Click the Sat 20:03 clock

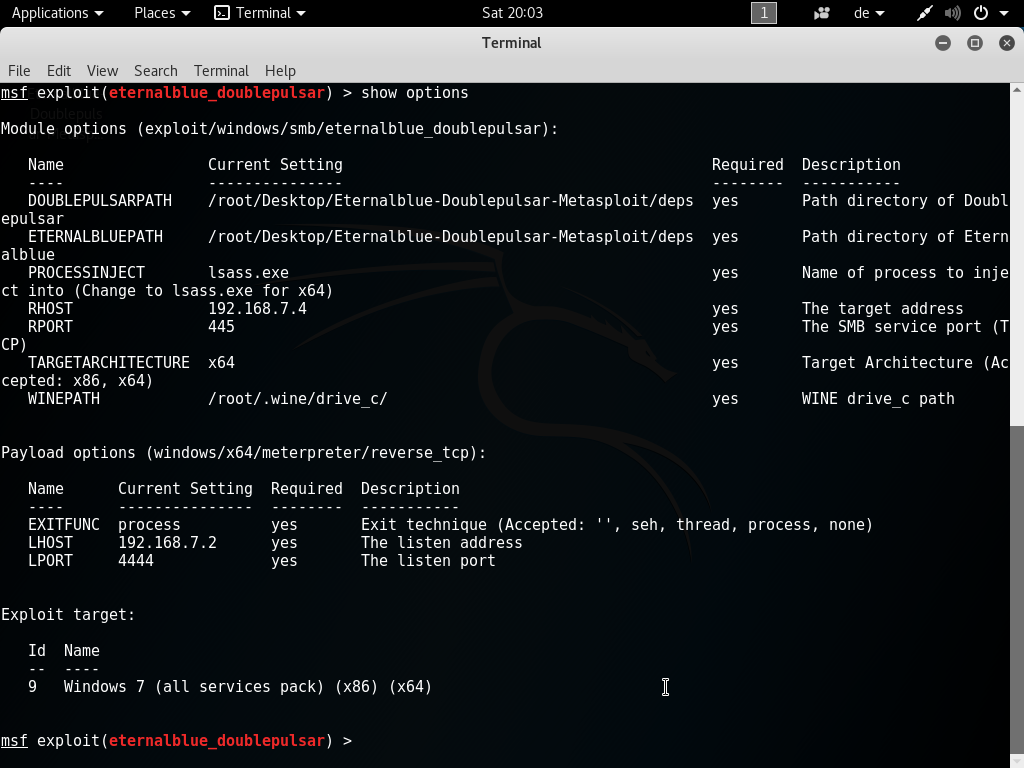(512, 13)
